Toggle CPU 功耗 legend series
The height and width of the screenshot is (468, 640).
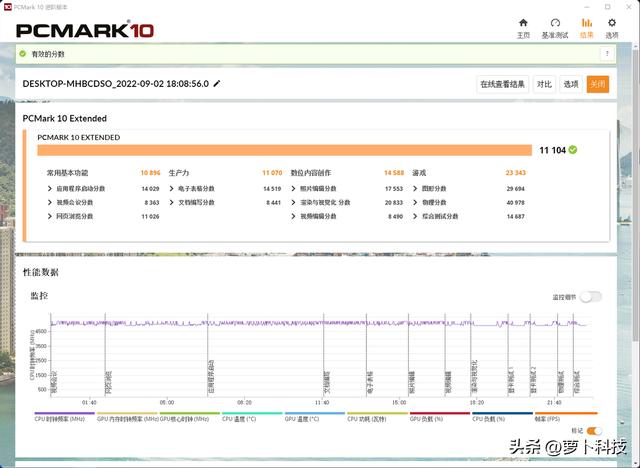tap(377, 417)
